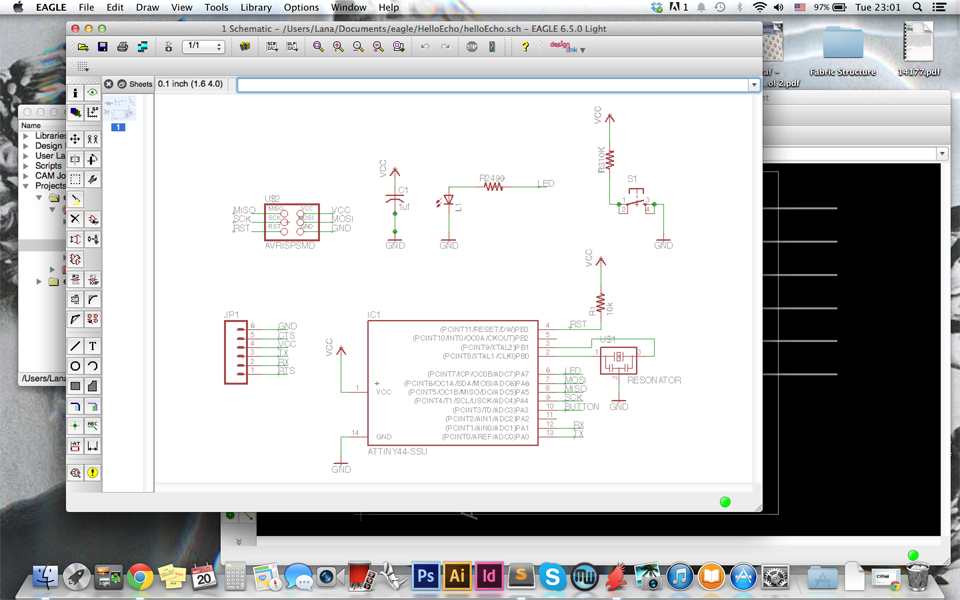Screen dimensions: 960x600
Task: Select the Group selection tool
Action: 75,179
